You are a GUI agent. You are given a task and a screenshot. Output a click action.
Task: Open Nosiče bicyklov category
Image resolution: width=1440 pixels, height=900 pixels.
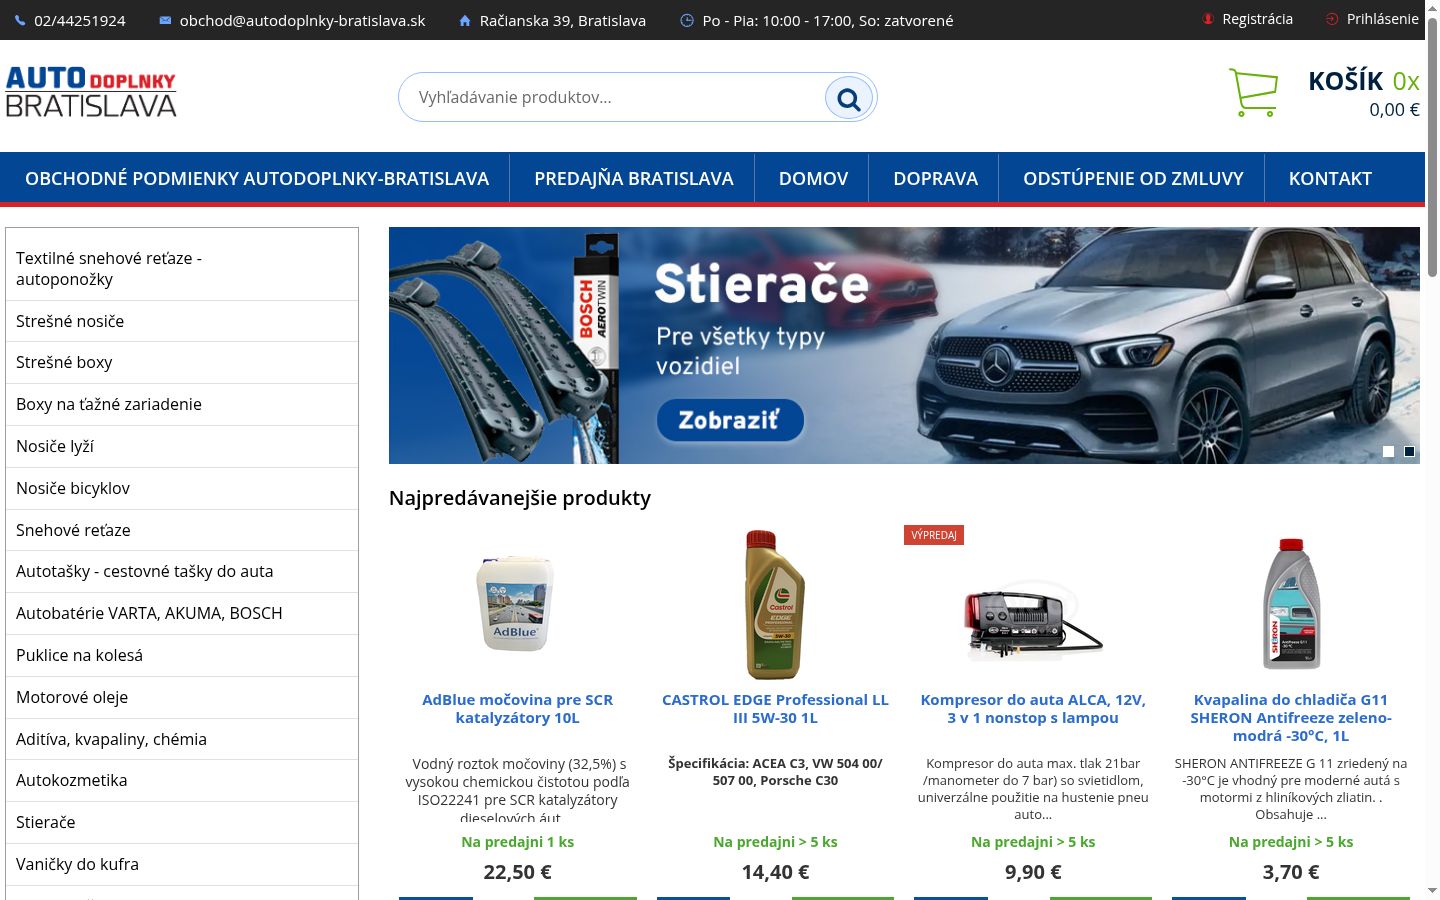point(182,488)
